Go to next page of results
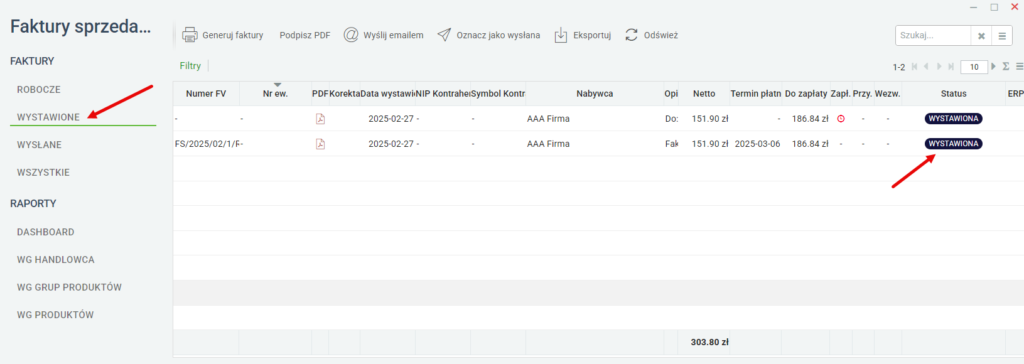The height and width of the screenshot is (364, 1024). pos(939,67)
